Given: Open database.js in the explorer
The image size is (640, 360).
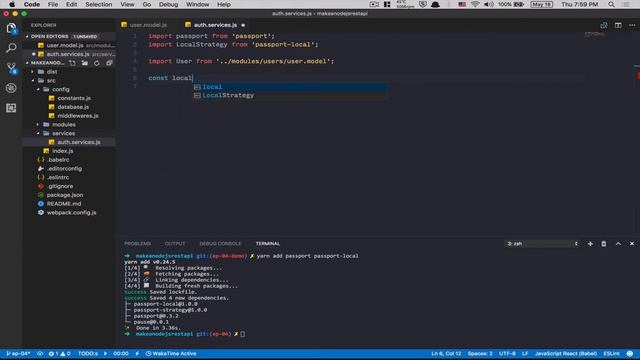Looking at the screenshot, I should (x=73, y=107).
